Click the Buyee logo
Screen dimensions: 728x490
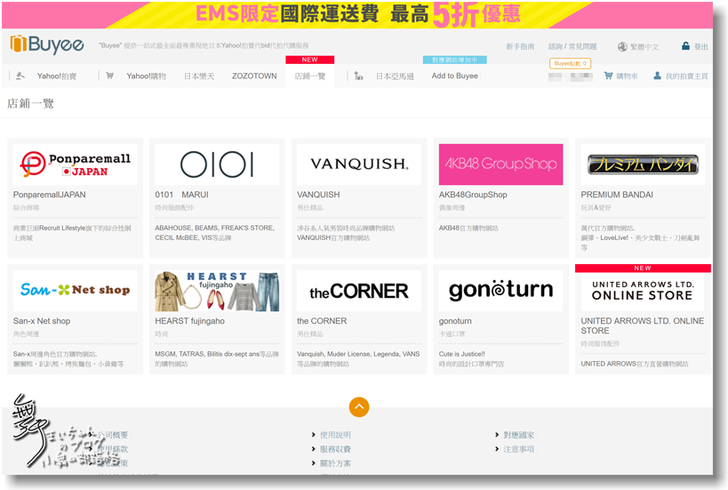(x=47, y=45)
